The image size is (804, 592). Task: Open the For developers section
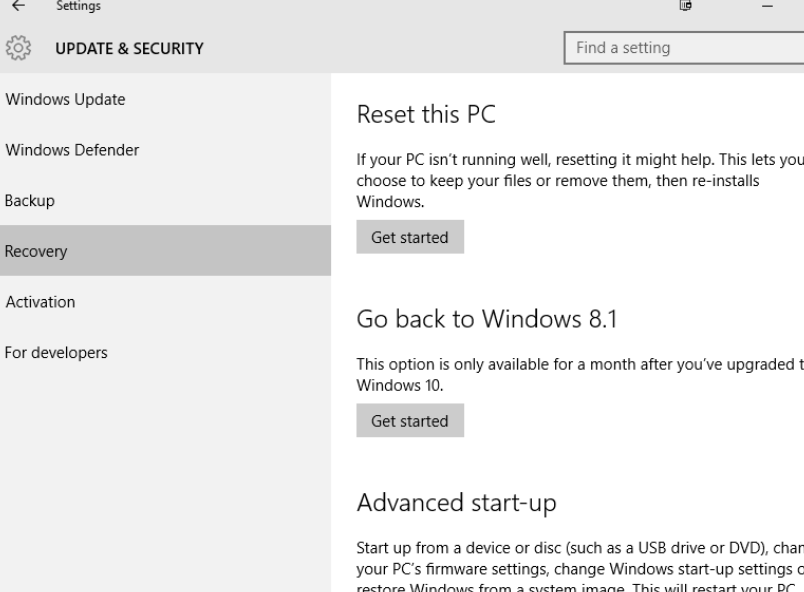56,352
